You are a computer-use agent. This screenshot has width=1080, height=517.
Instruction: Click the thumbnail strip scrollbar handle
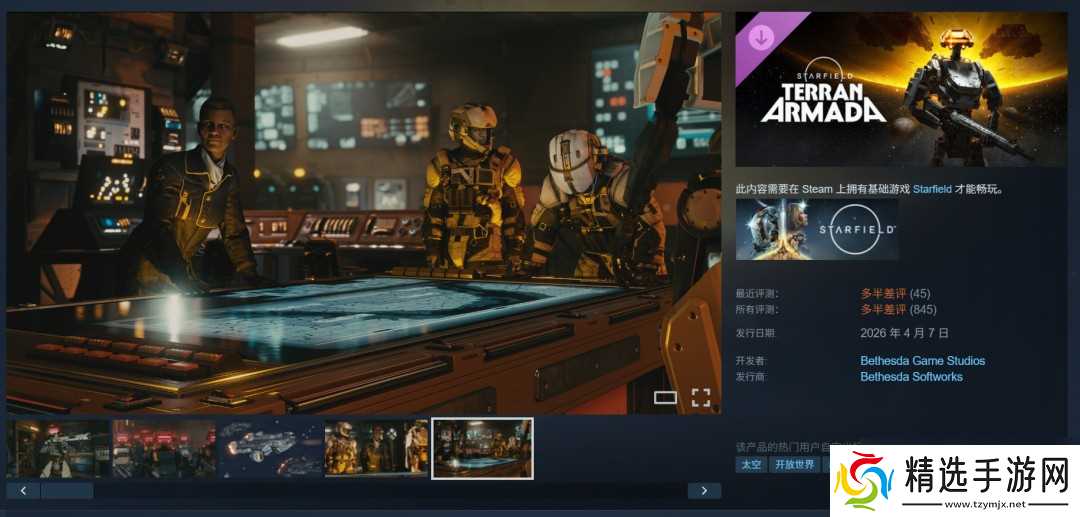tap(67, 491)
